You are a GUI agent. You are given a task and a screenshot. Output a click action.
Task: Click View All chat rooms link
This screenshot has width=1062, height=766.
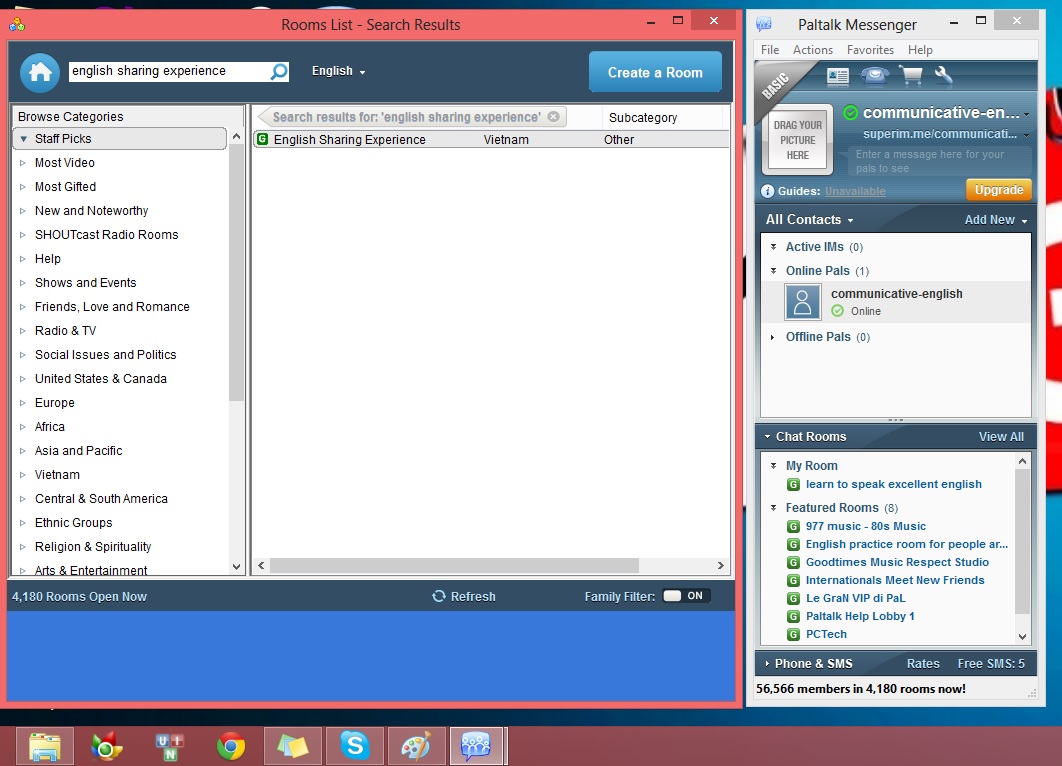[1001, 437]
